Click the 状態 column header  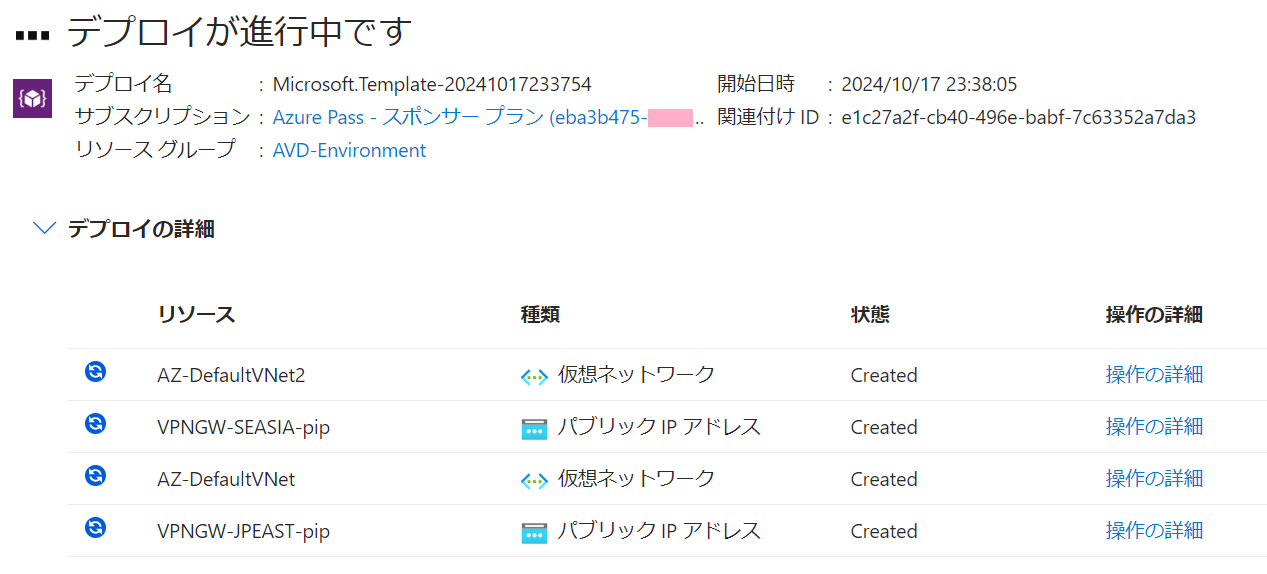click(x=870, y=314)
